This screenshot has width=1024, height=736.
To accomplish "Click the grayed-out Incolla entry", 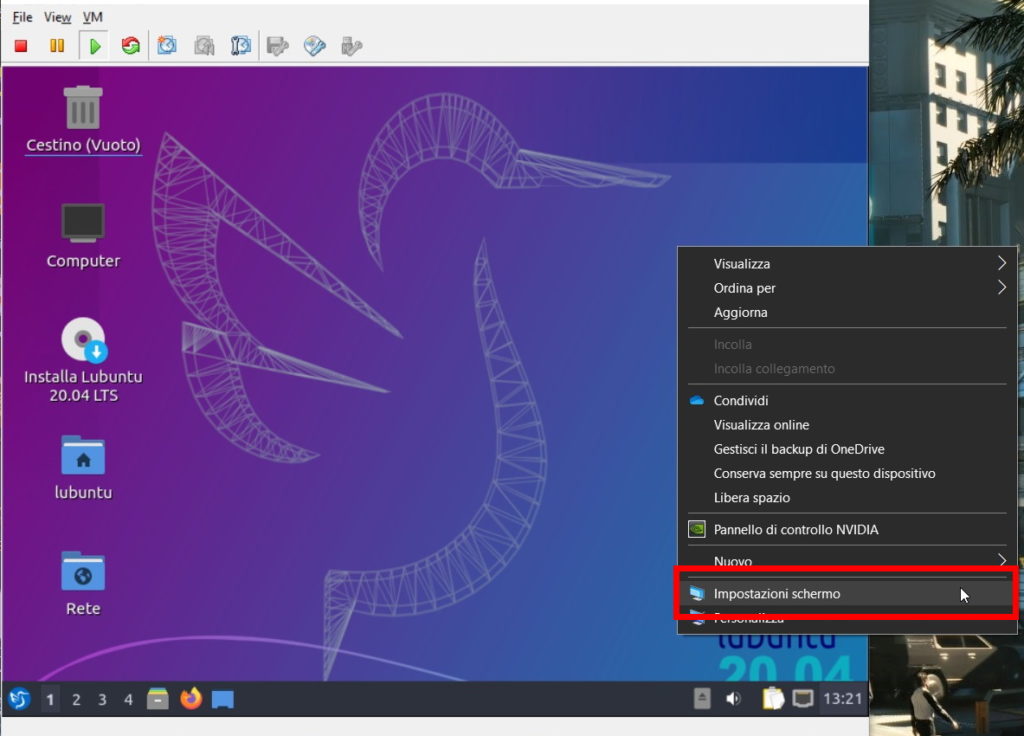I will [x=847, y=344].
